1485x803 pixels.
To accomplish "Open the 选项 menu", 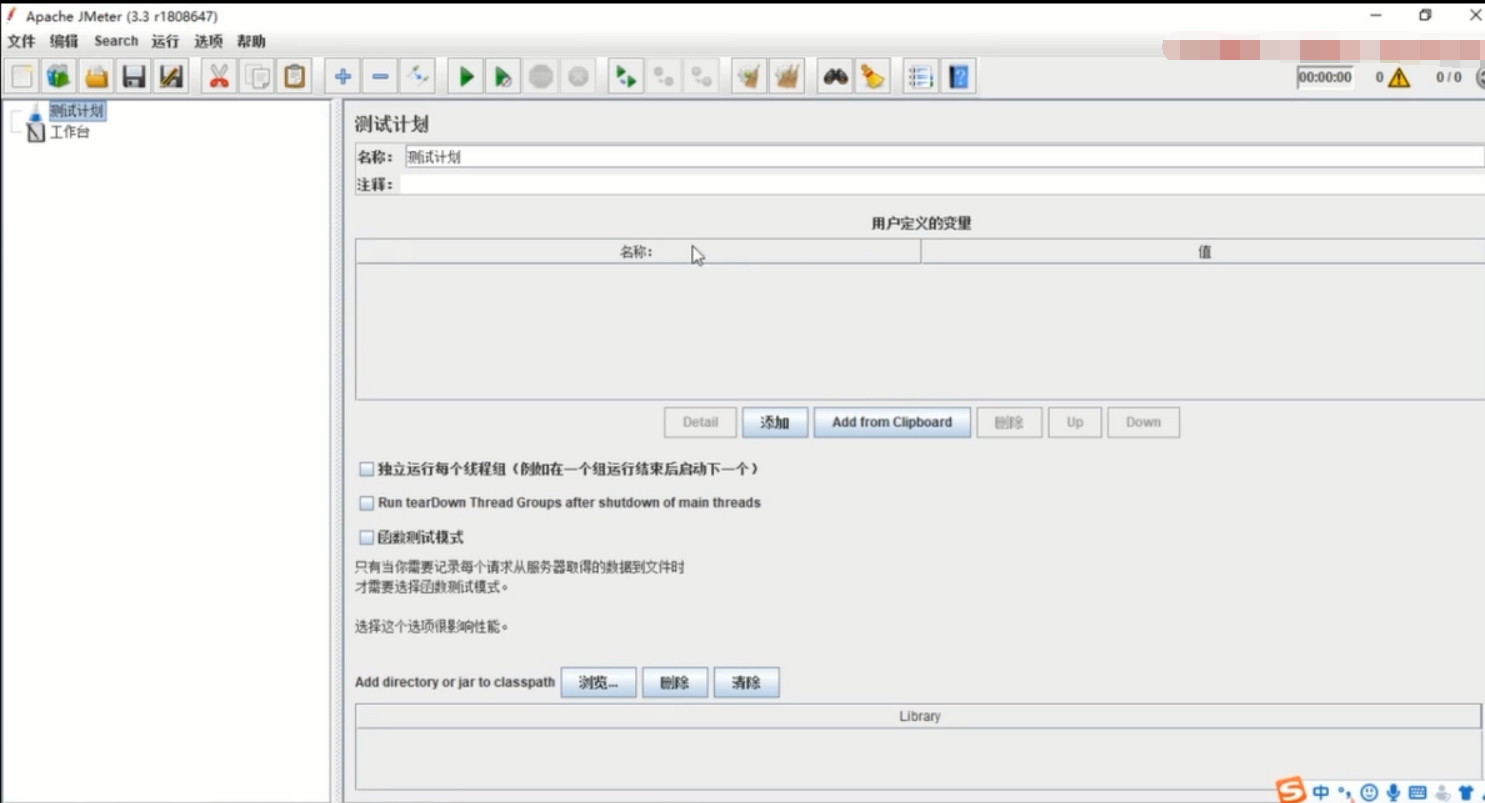I will [208, 41].
